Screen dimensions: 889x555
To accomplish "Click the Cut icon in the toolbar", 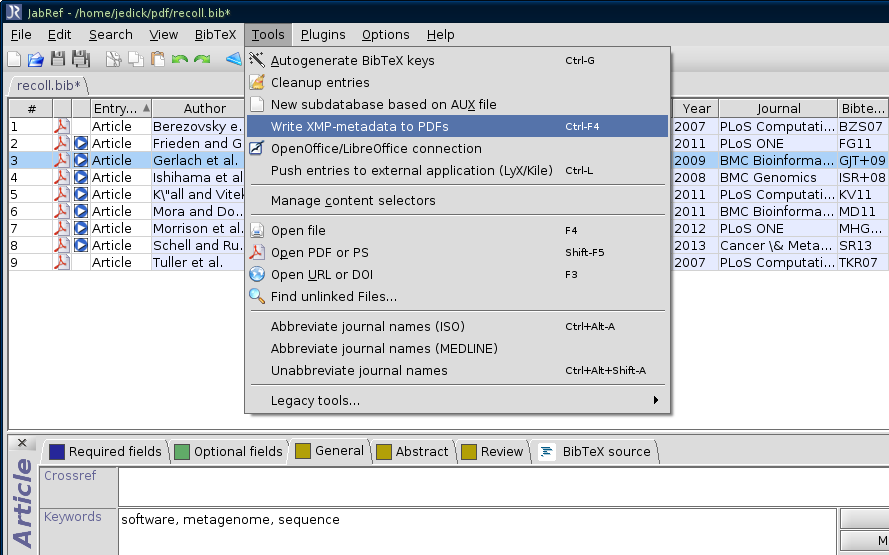I will pos(113,60).
